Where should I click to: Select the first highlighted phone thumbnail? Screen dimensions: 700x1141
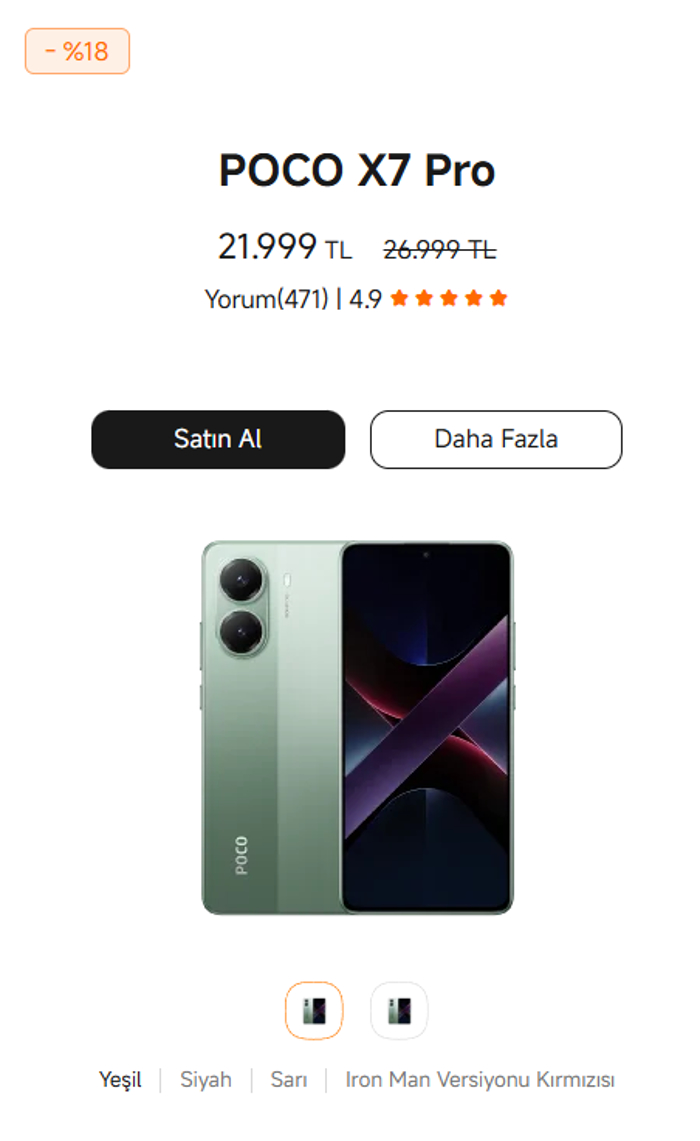click(x=314, y=1011)
